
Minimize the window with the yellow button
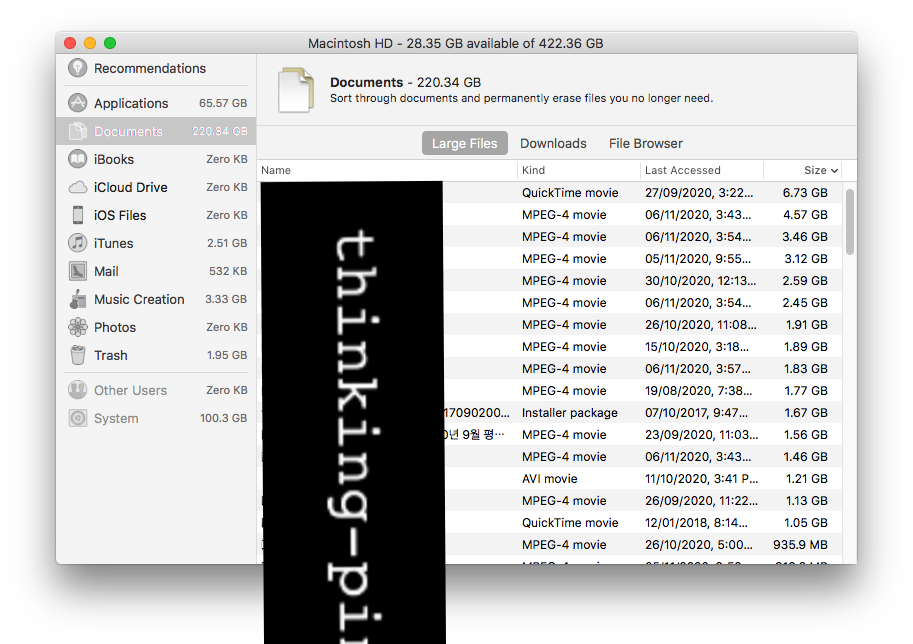[90, 43]
